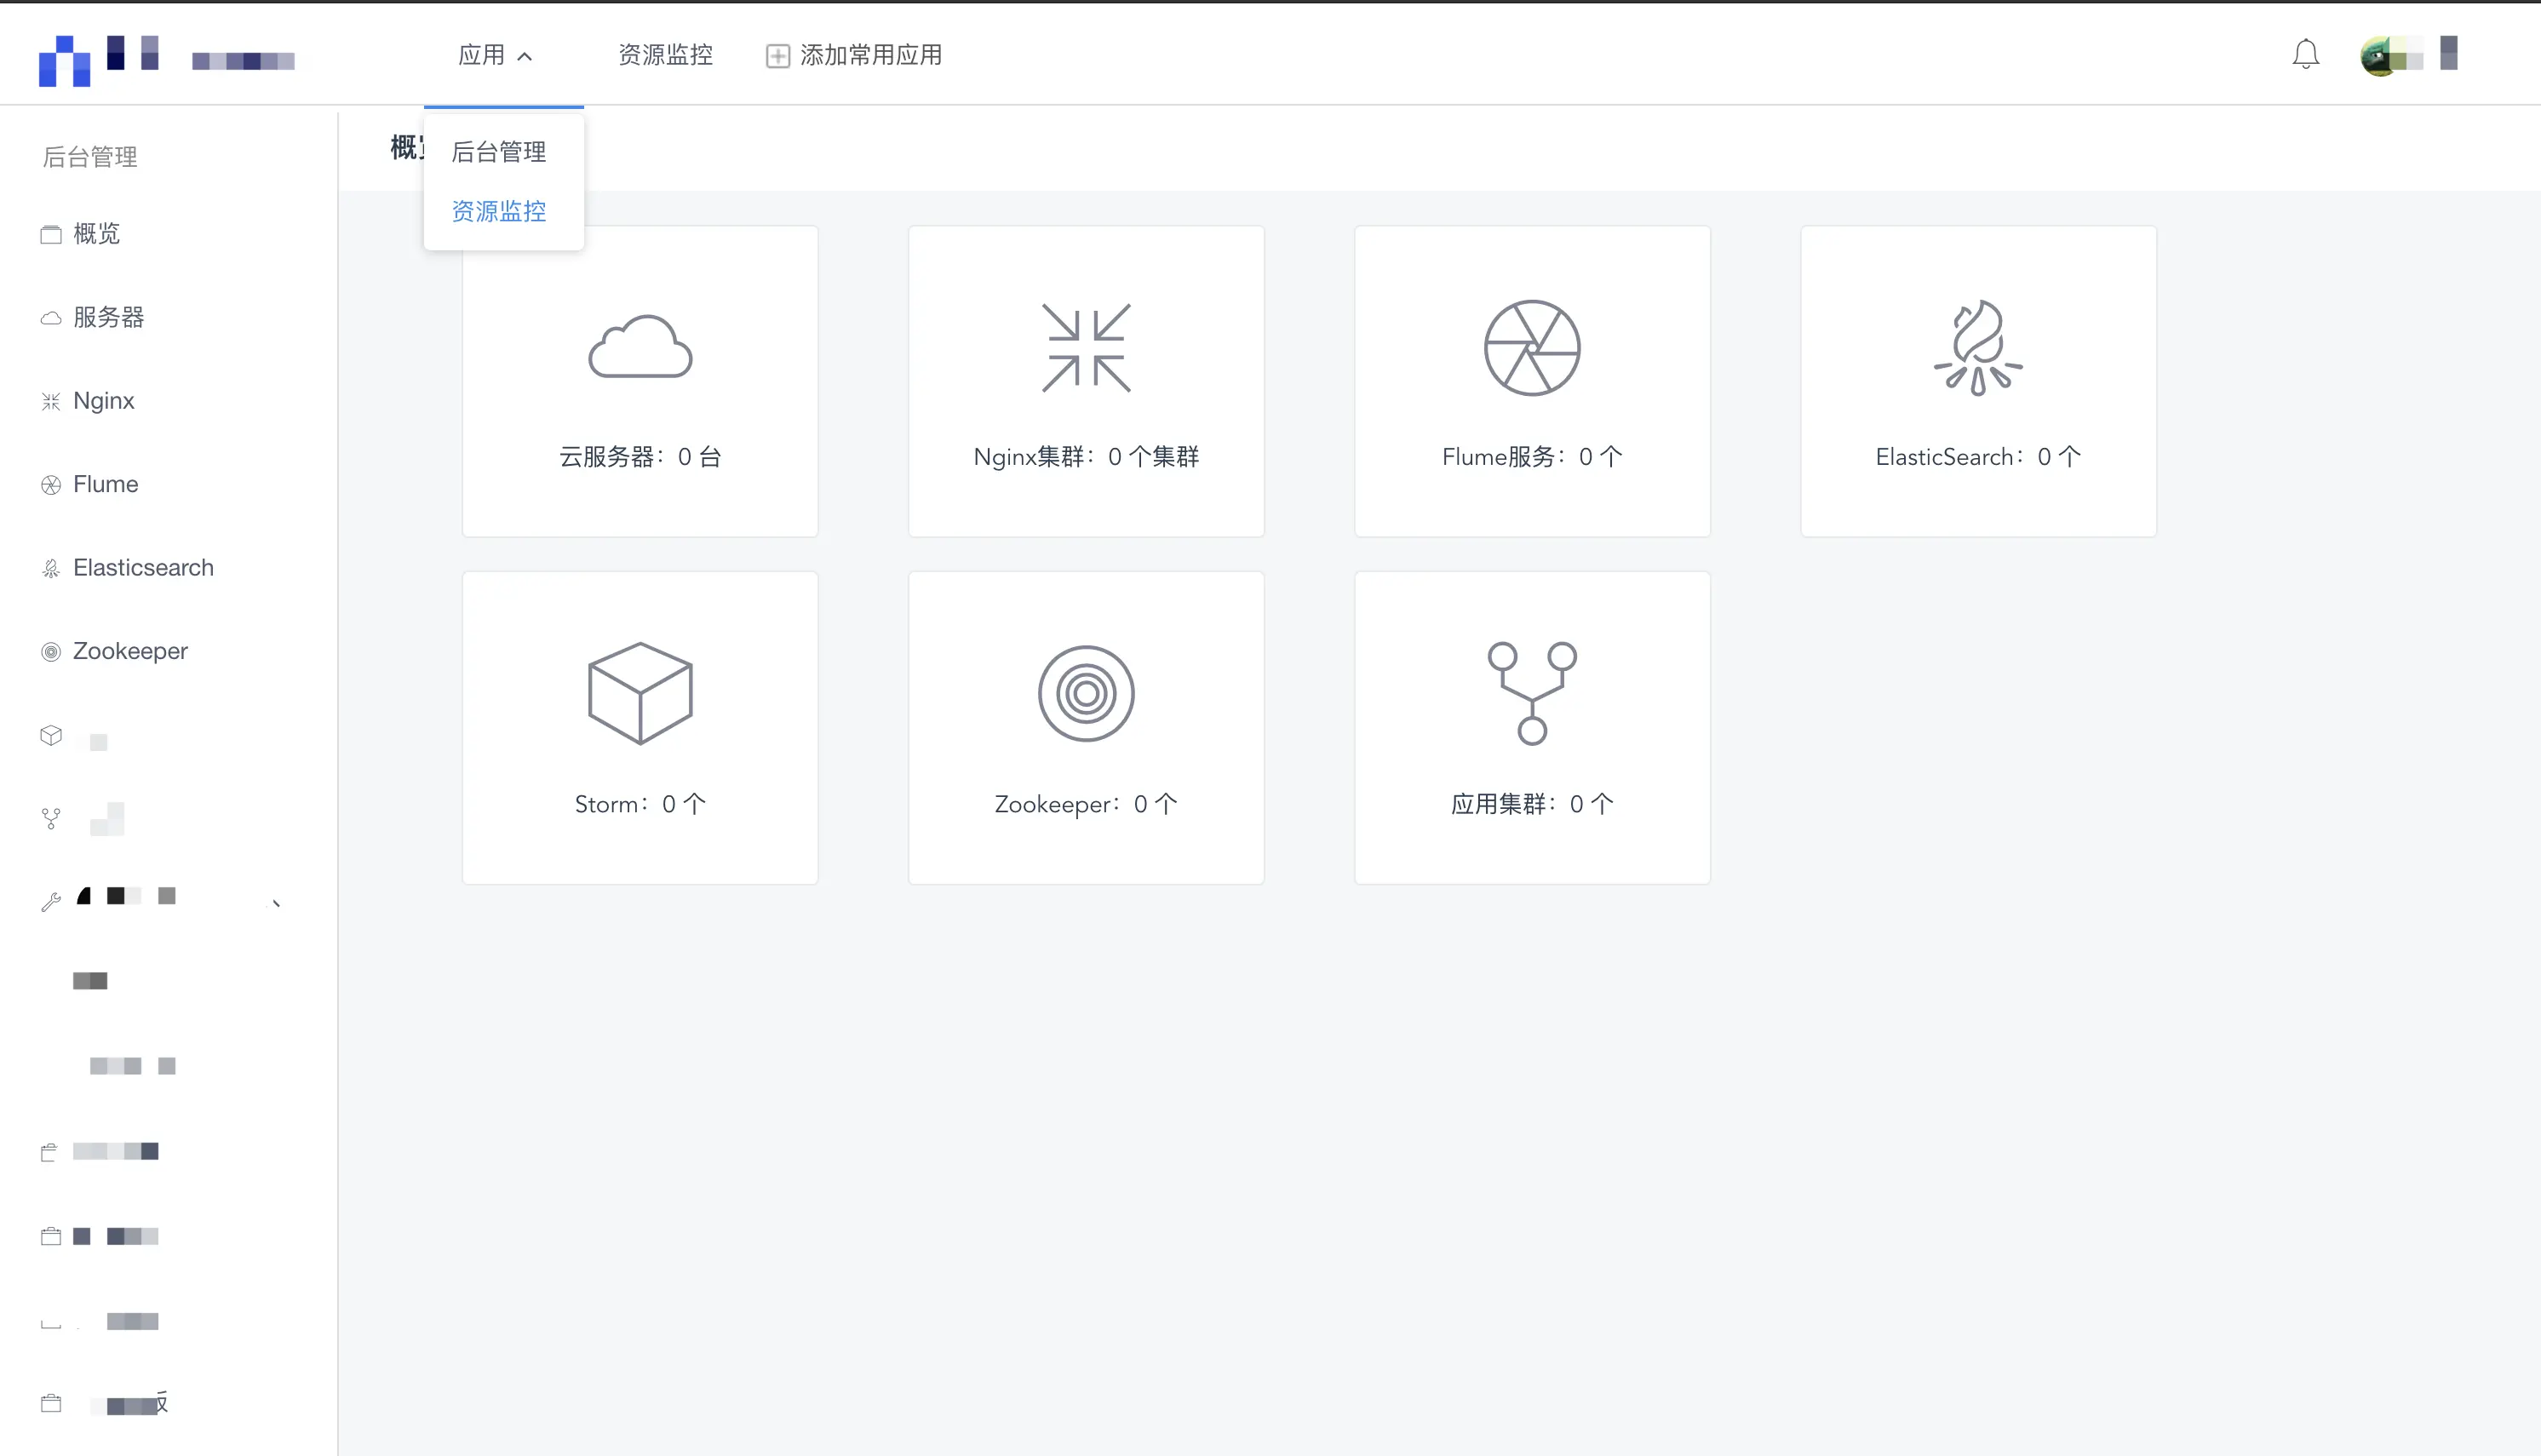Choose 资源监控 from the dropdown list

(x=499, y=211)
